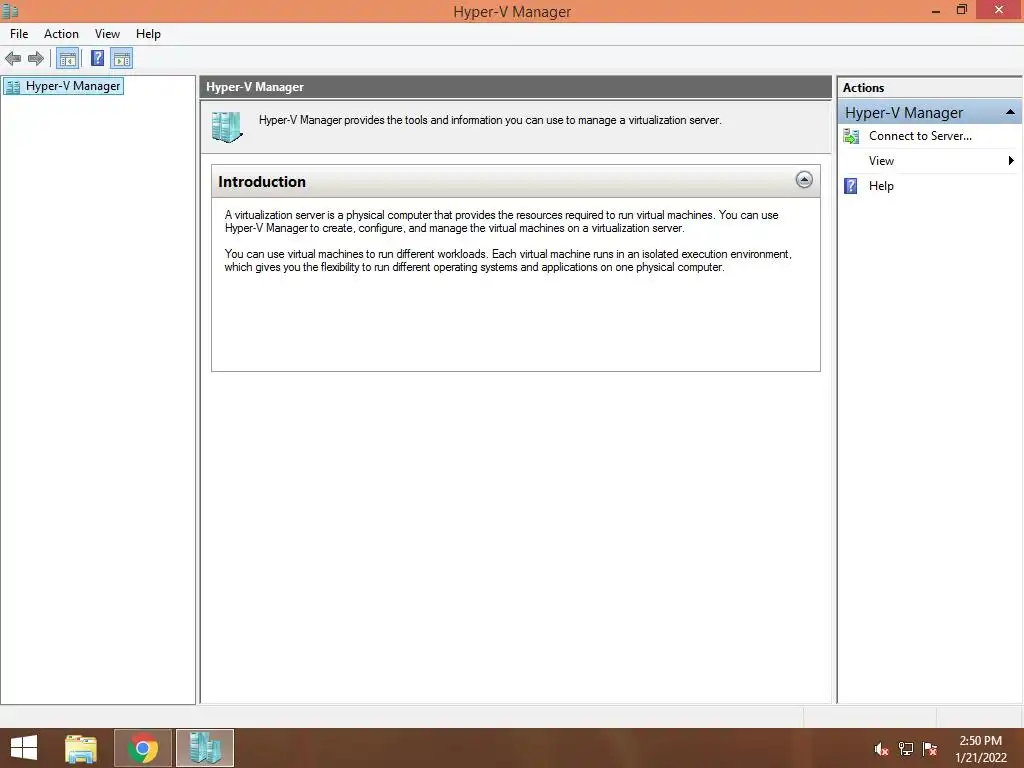1024x768 pixels.
Task: Minimize the Hyper-V Manager window
Action: point(936,10)
